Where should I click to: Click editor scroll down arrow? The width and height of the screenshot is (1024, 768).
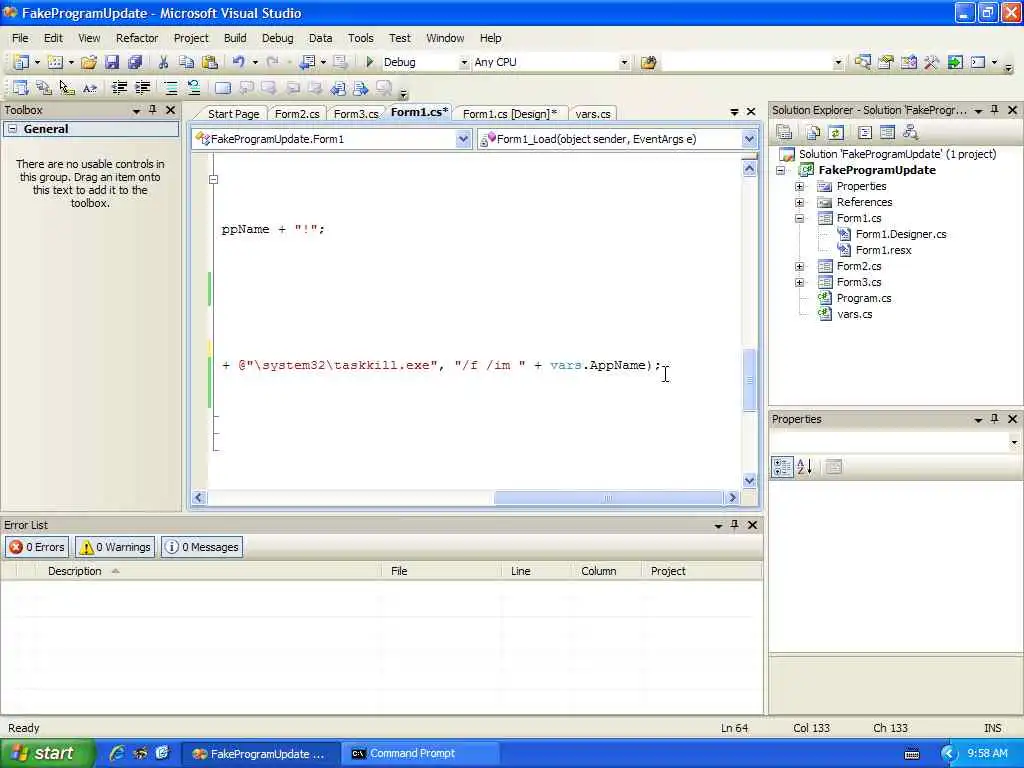750,481
